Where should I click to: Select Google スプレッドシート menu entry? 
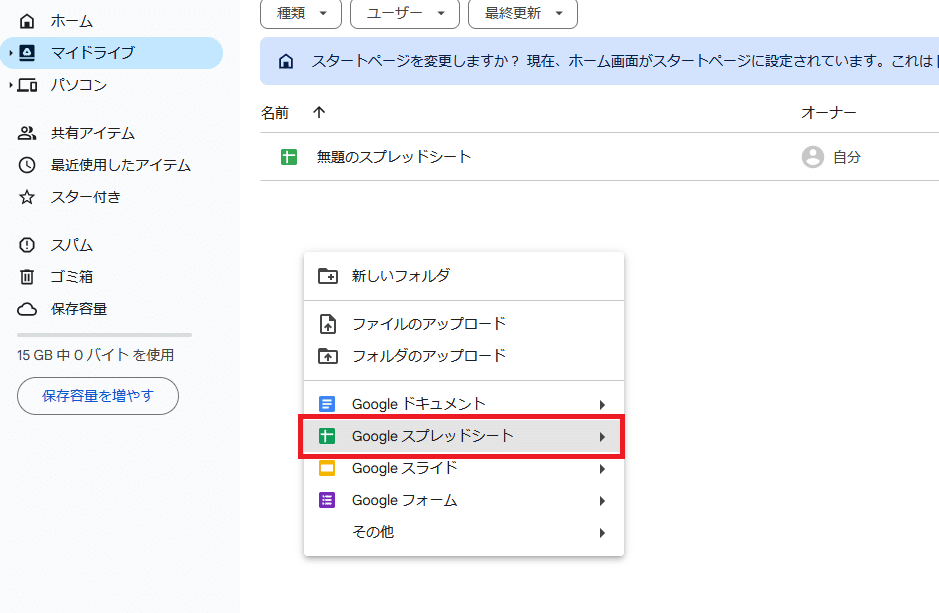(x=464, y=436)
